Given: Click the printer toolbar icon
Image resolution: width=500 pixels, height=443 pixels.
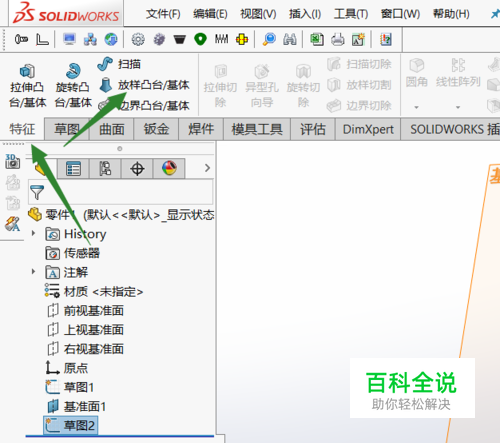Looking at the screenshot, I should [x=338, y=40].
